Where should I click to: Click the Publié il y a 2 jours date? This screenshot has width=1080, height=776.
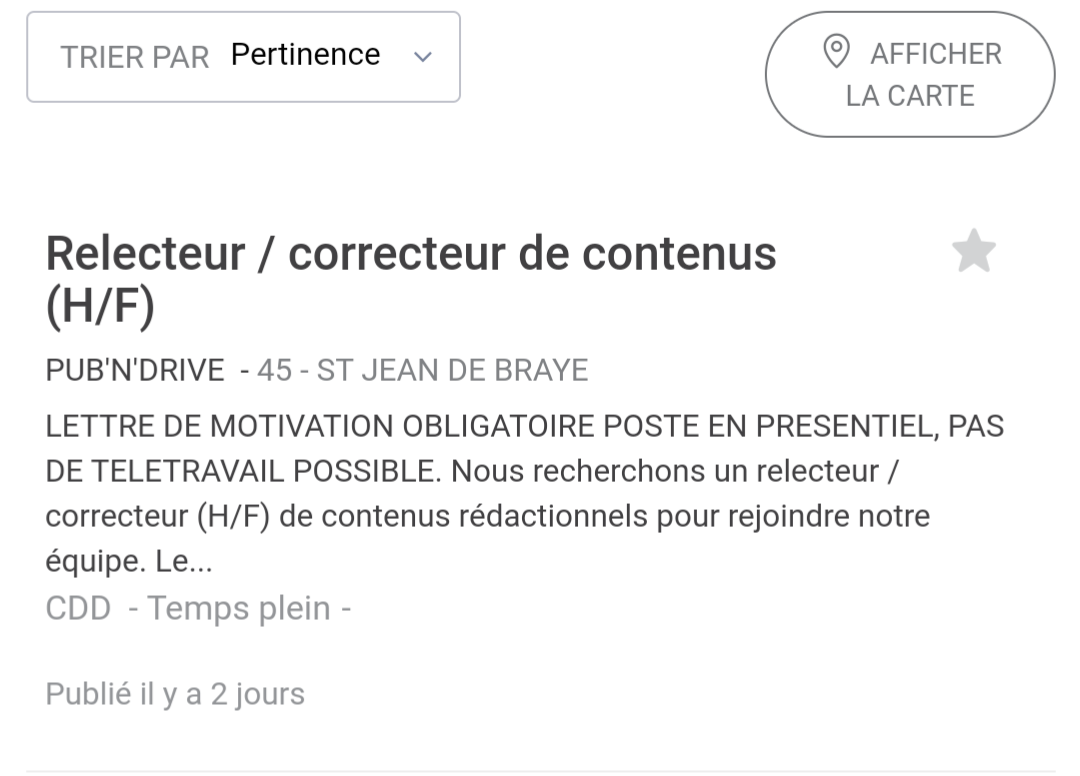tap(175, 694)
